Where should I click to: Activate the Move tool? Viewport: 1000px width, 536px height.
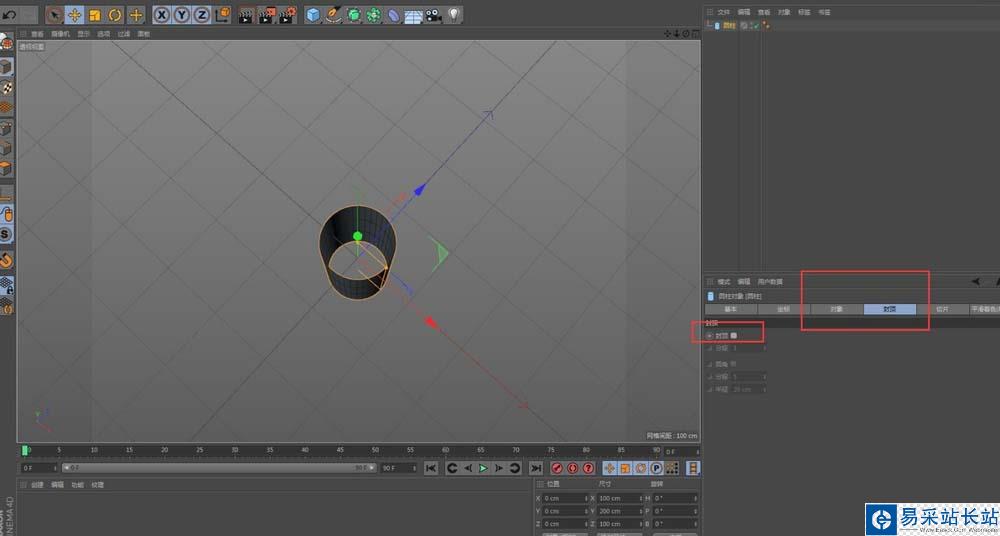click(75, 15)
